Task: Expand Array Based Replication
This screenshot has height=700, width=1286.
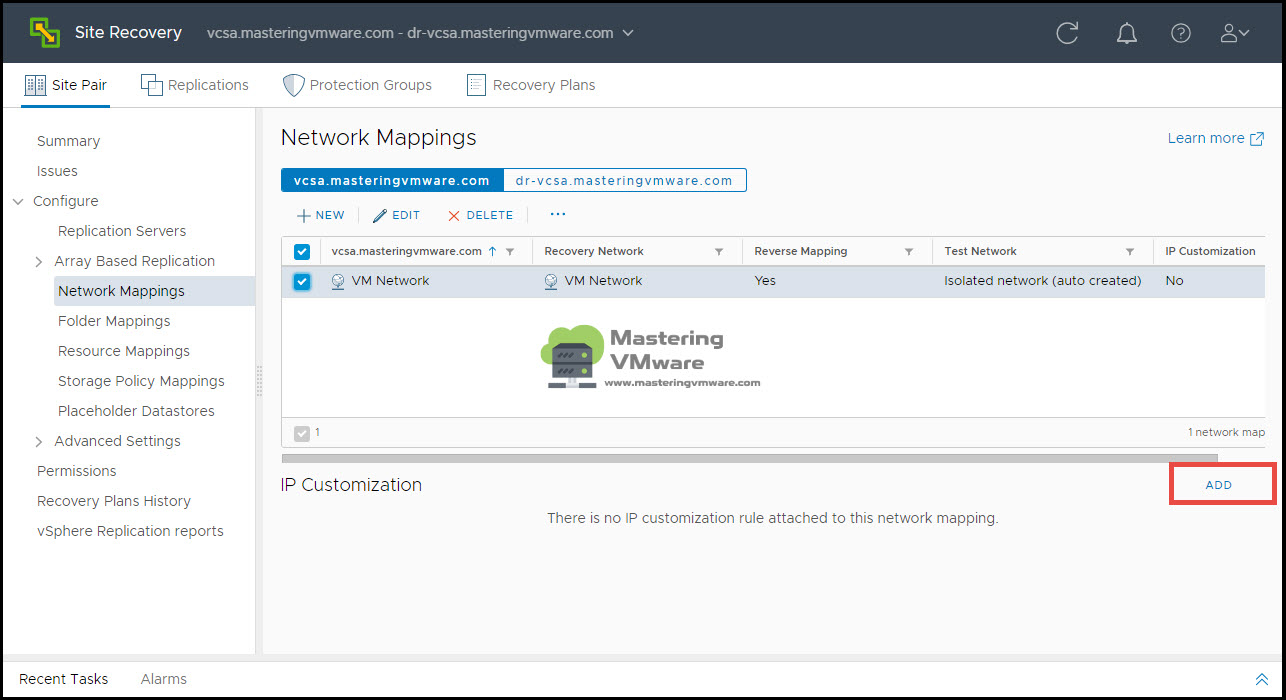Action: click(39, 262)
